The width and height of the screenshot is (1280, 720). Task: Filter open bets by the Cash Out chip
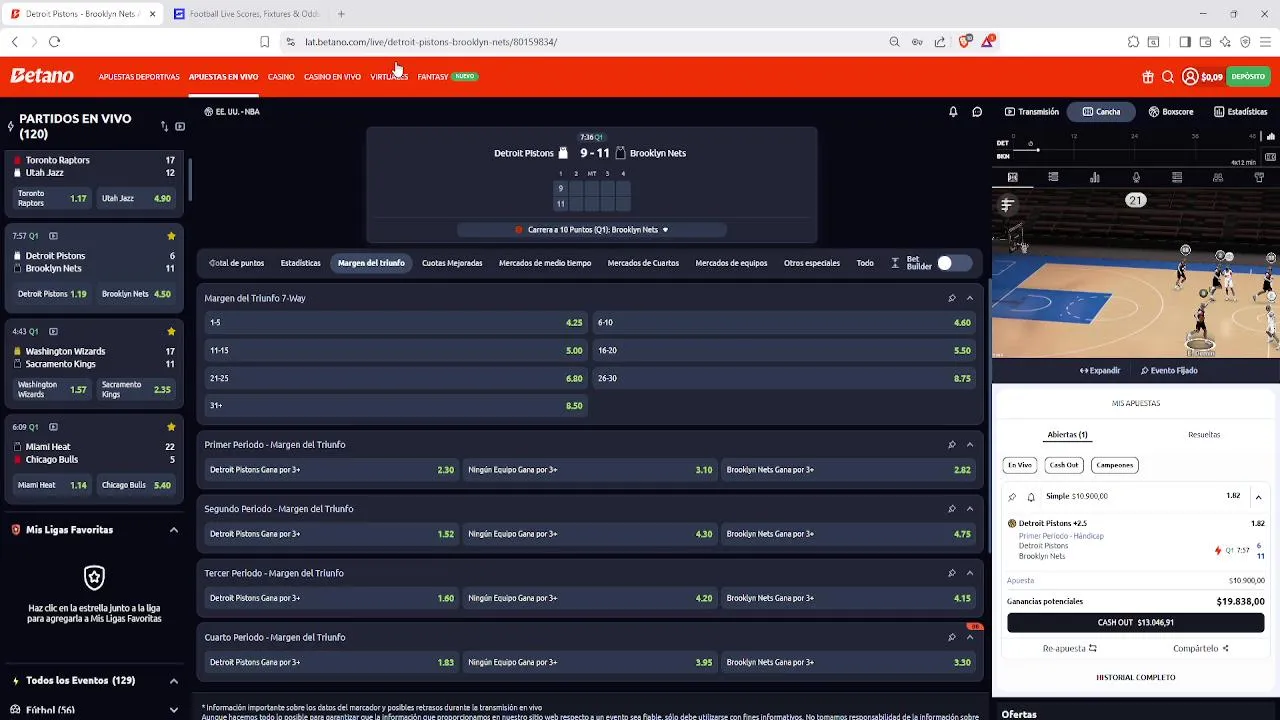(1064, 465)
